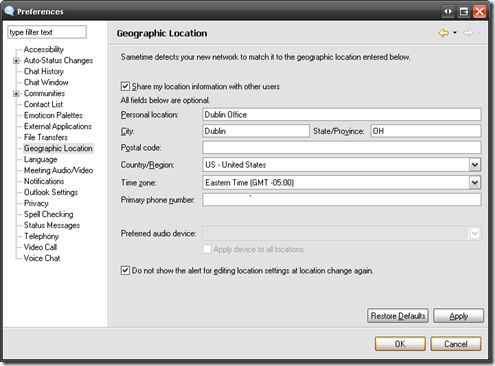Click the Primary phone number field
The image size is (495, 366).
342,200
